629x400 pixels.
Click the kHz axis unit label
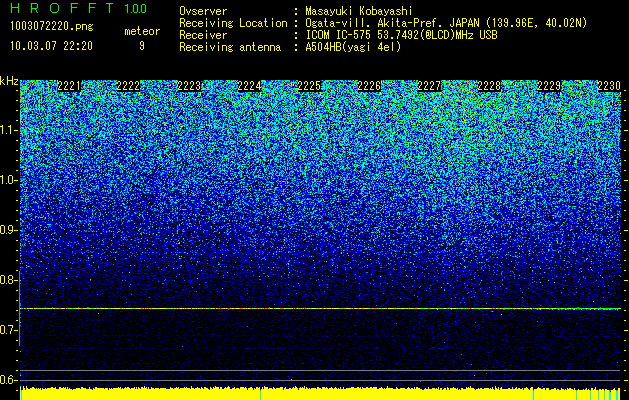pyautogui.click(x=9, y=81)
